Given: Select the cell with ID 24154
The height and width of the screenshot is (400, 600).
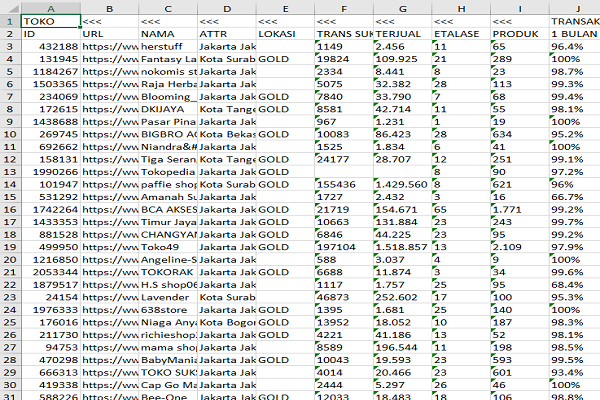Looking at the screenshot, I should (51, 297).
